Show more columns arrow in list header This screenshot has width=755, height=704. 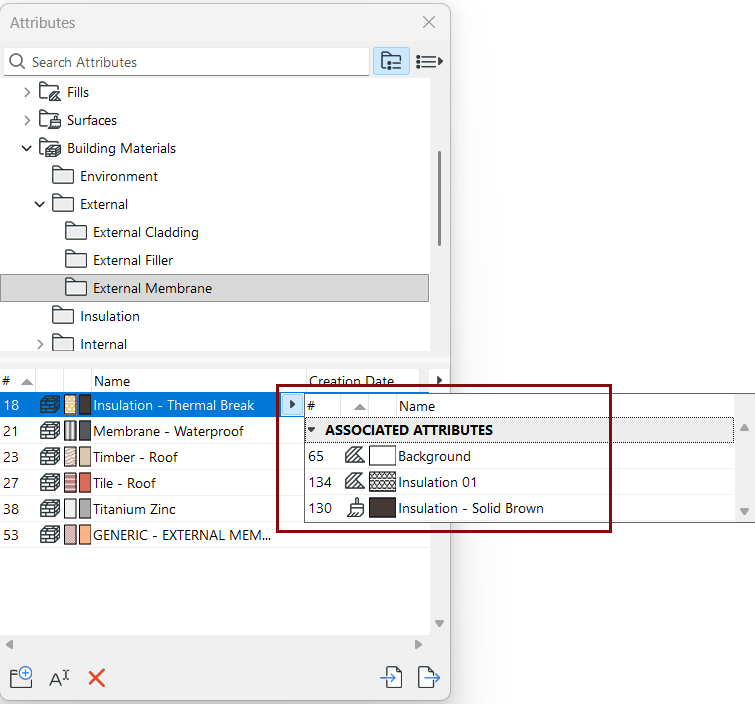click(x=439, y=380)
